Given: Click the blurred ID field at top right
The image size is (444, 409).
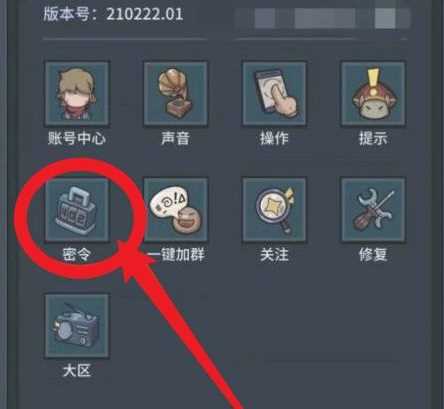Looking at the screenshot, I should (322, 18).
